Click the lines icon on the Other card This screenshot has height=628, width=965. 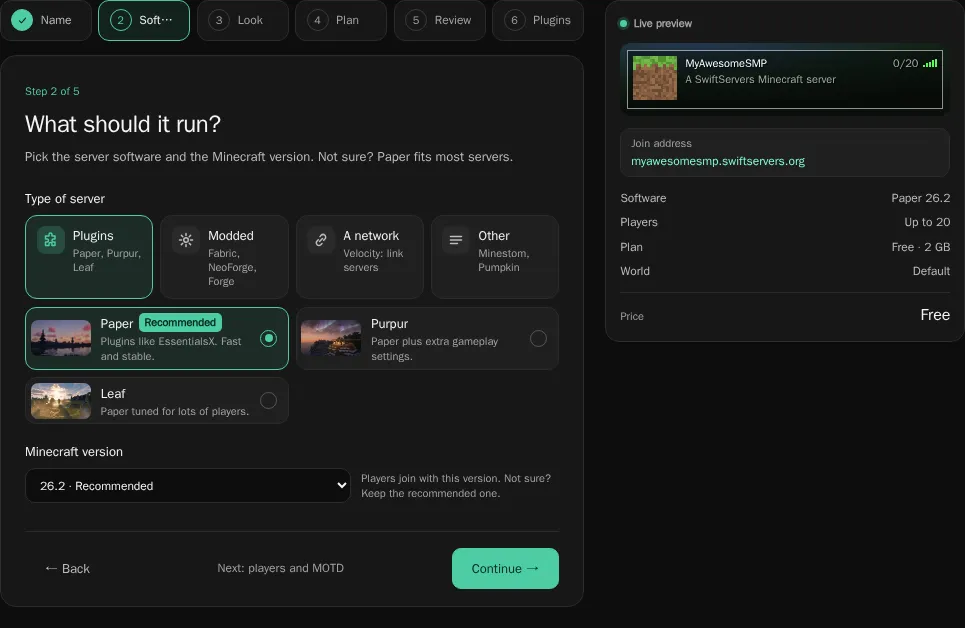(456, 240)
